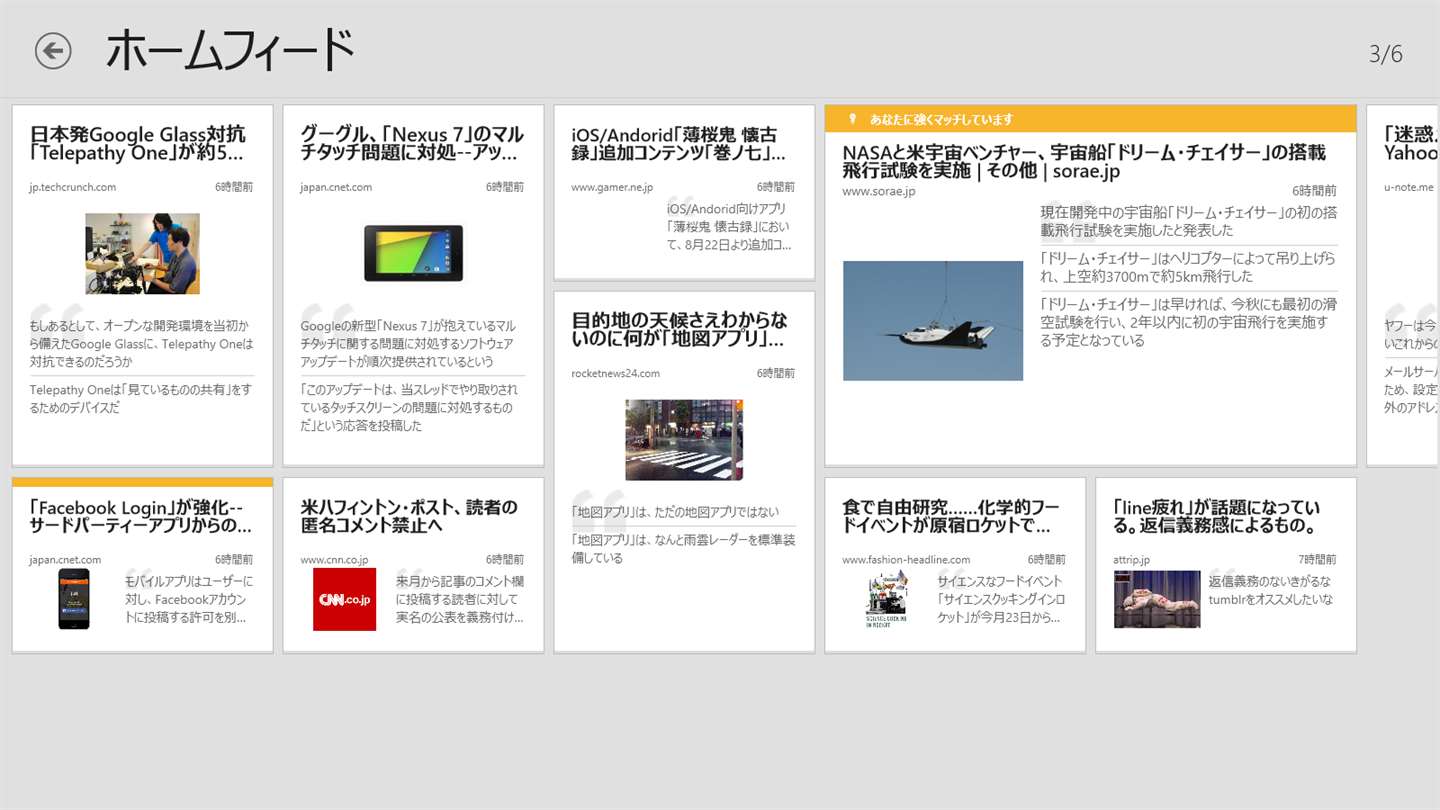This screenshot has height=810, width=1440.
Task: Open the Facebook Login 強化 article headline
Action: (x=140, y=516)
